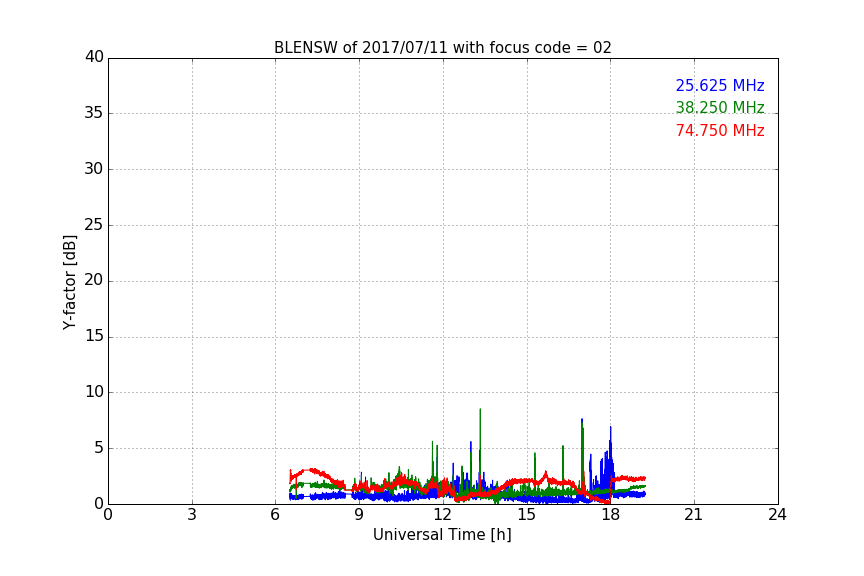The image size is (864, 576).
Task: Select the 25.625 MHz legend label
Action: pos(720,85)
